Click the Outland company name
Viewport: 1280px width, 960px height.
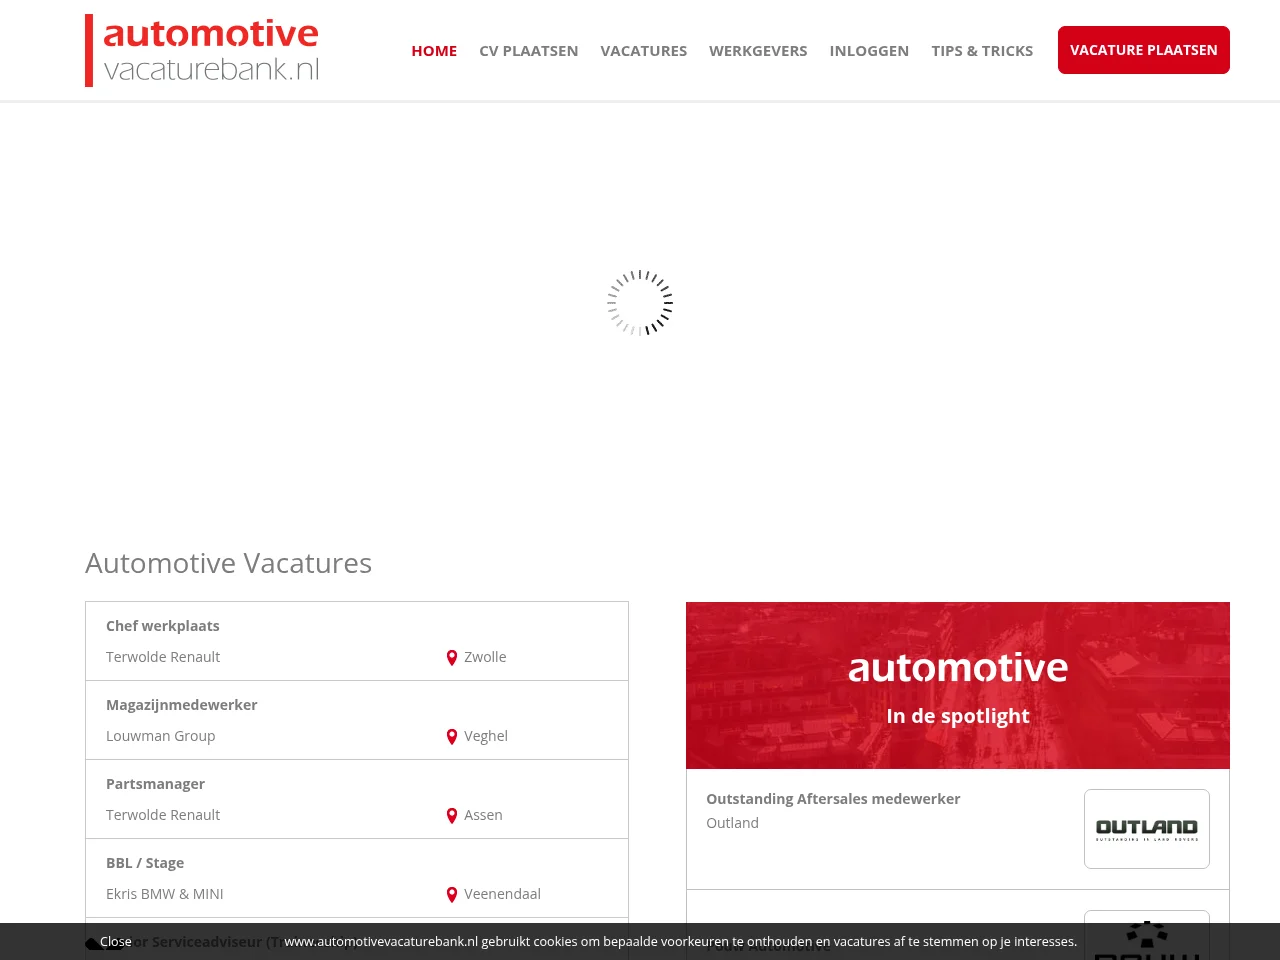(732, 823)
